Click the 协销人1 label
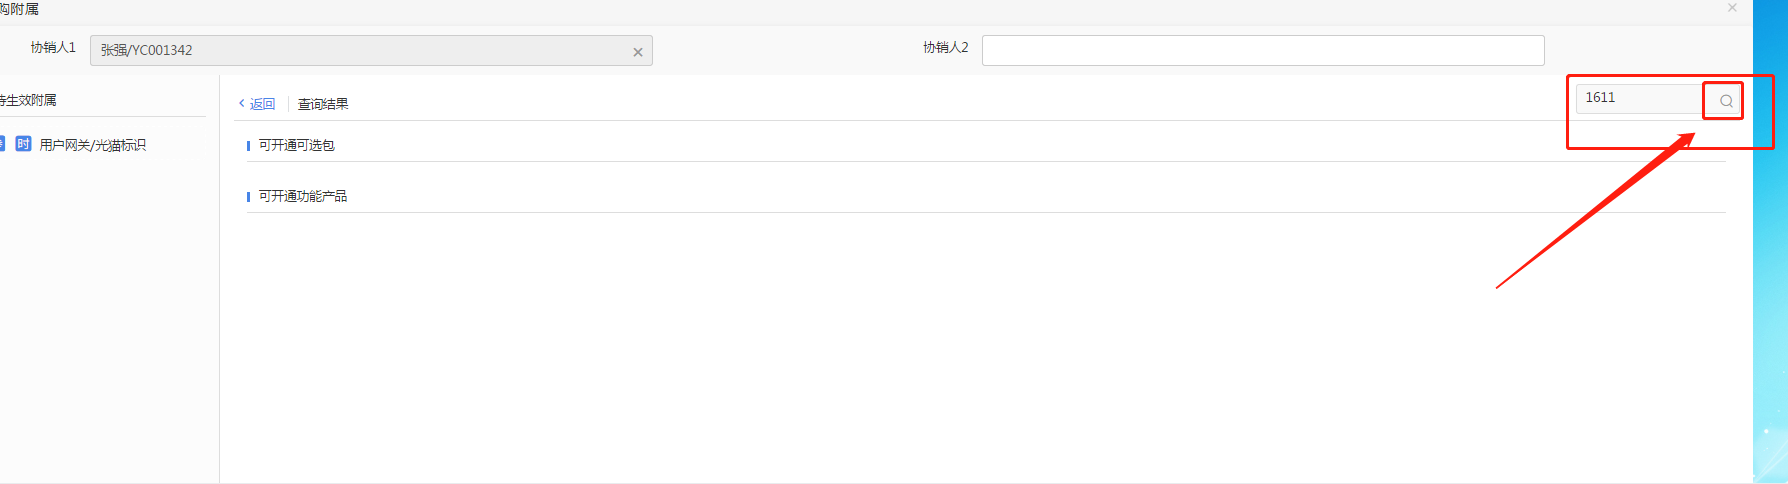 coord(53,47)
